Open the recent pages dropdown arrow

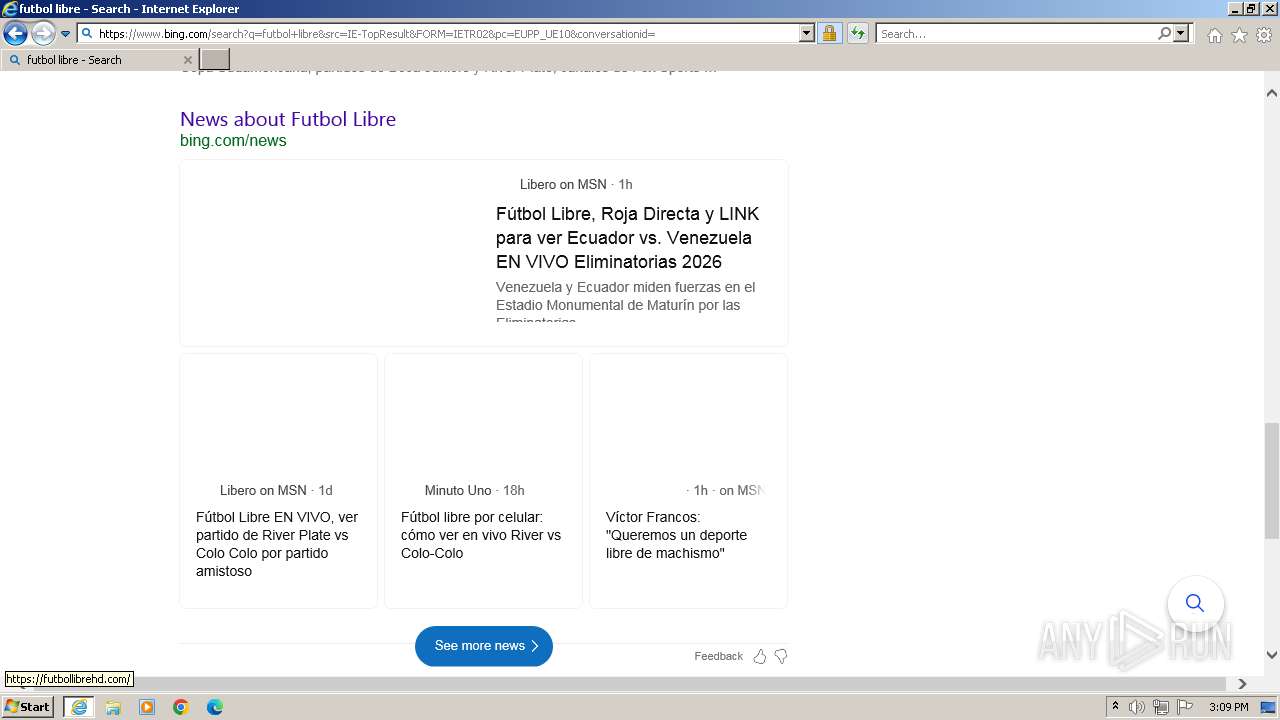pos(65,34)
